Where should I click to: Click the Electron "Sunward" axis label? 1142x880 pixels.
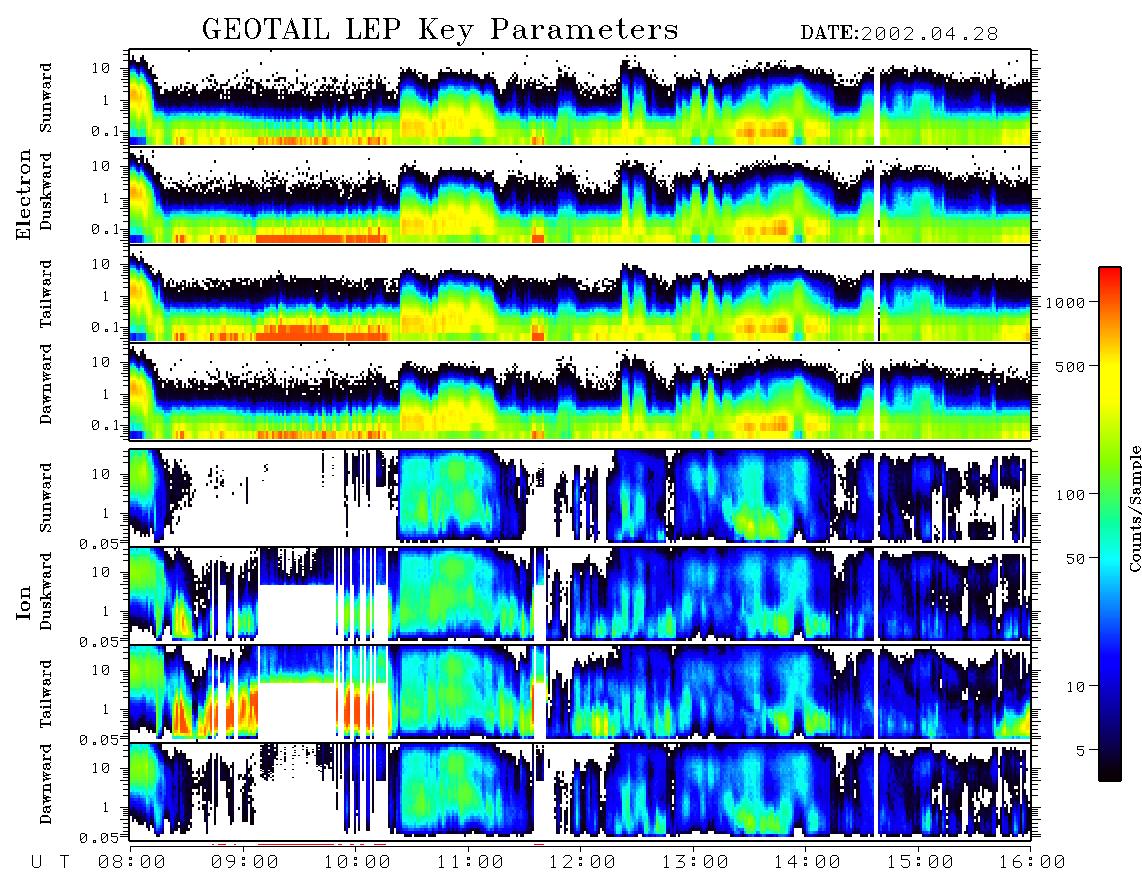click(46, 98)
